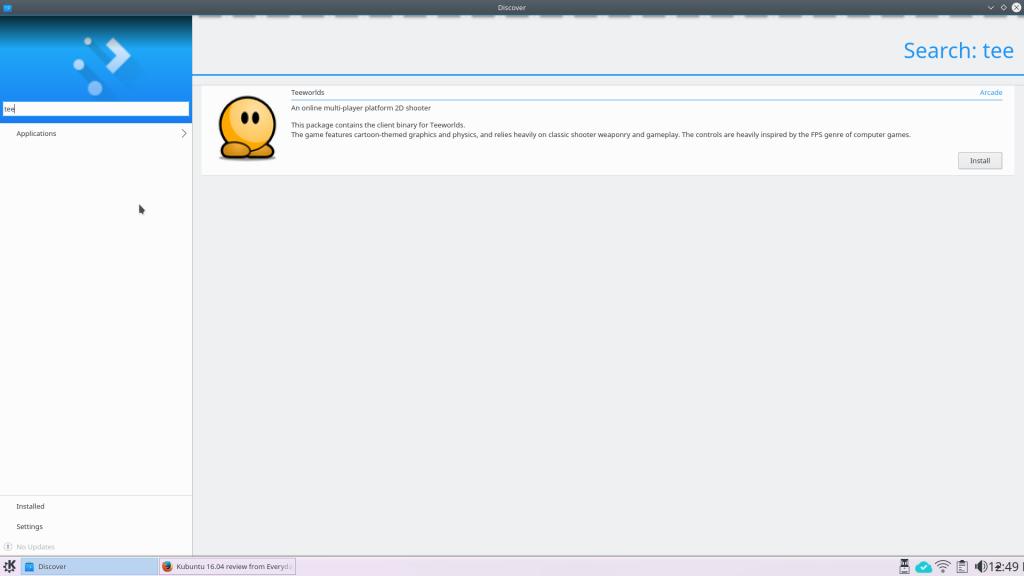
Task: Expand the Applications category chevron
Action: [184, 133]
